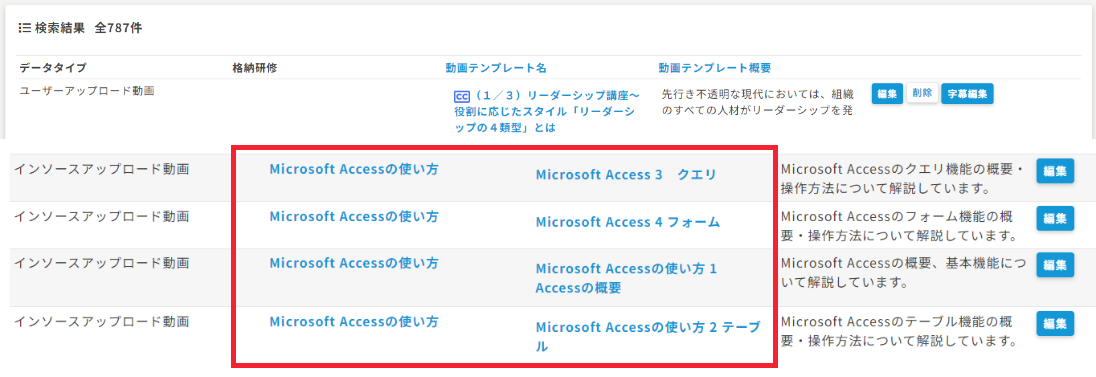Sort by 動画テンプレート名 column header
Image resolution: width=1096 pixels, height=377 pixels.
coord(496,68)
